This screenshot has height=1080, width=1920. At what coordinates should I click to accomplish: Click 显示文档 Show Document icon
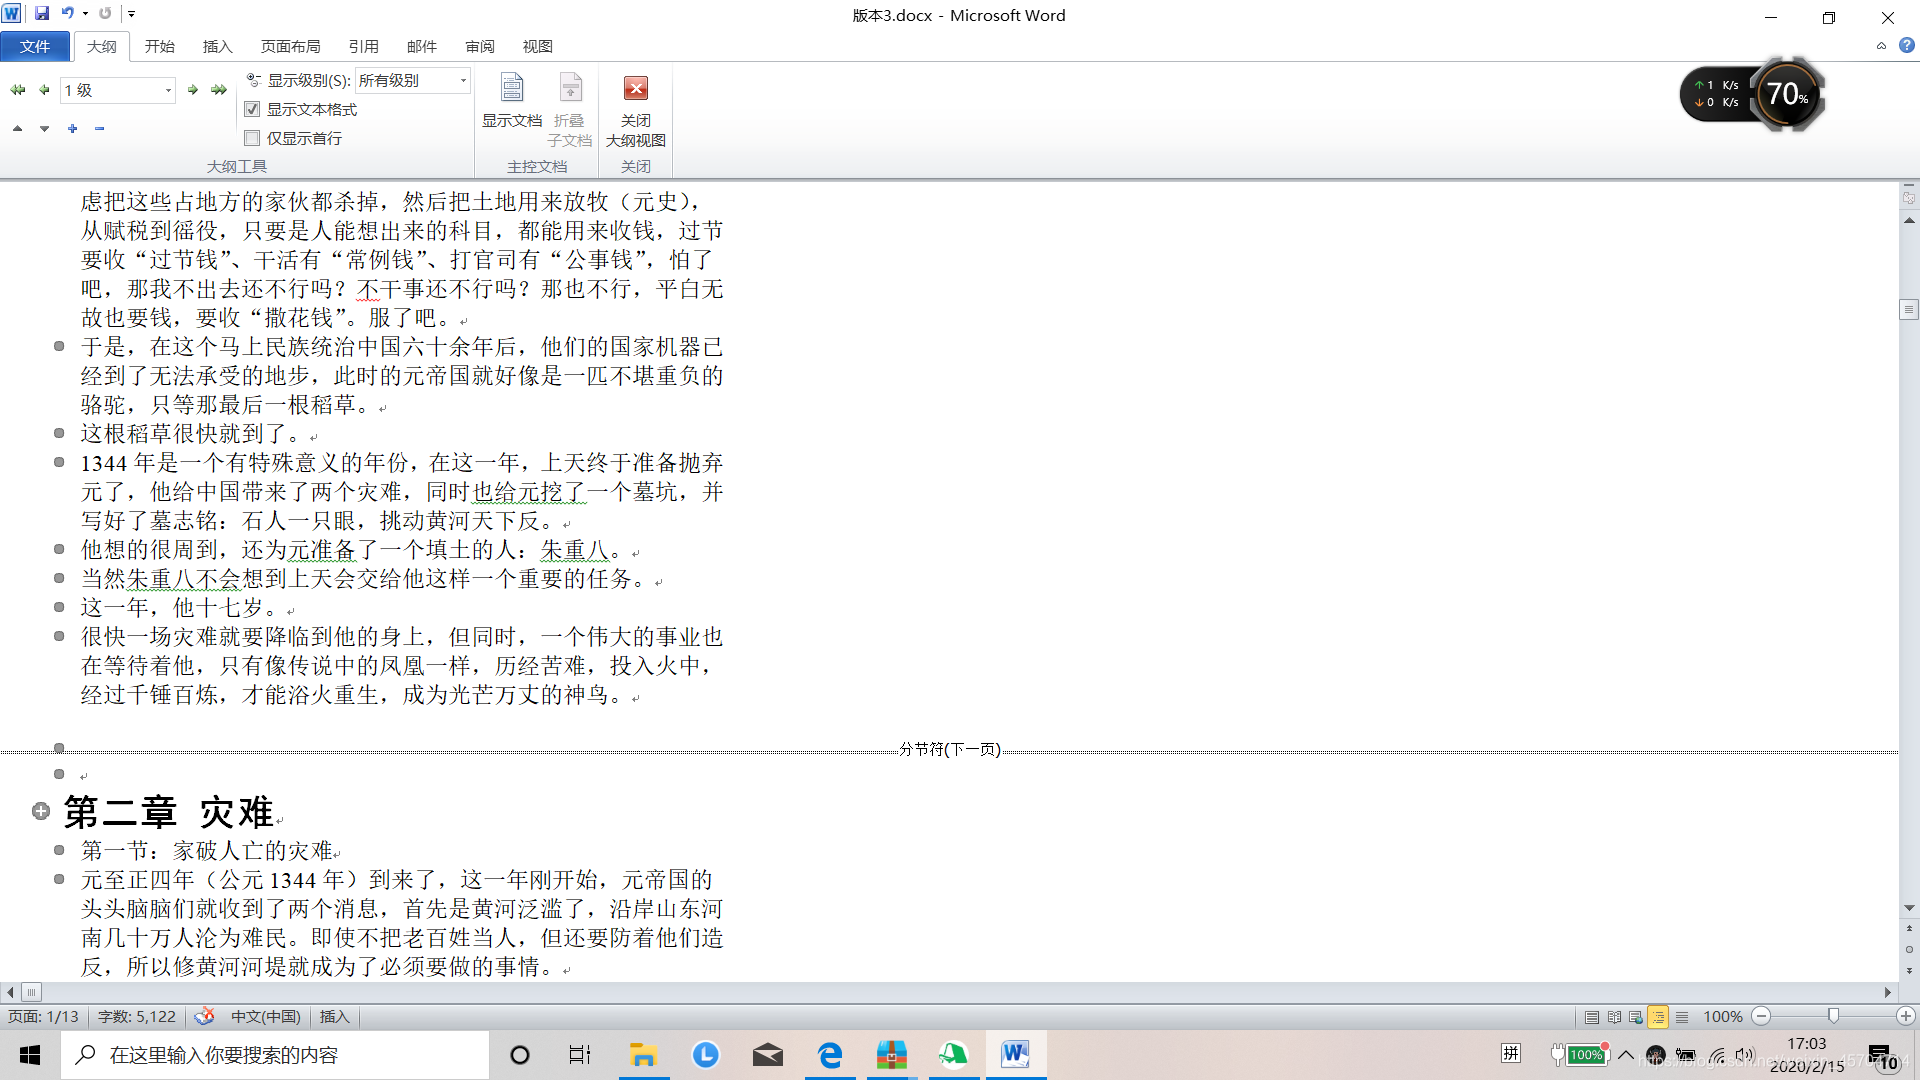point(512,90)
